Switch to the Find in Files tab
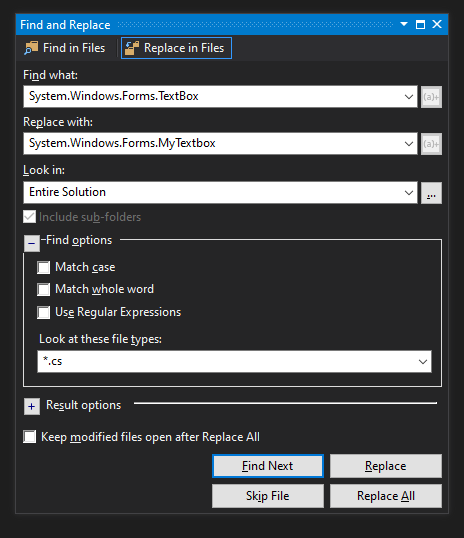The height and width of the screenshot is (538, 464). pos(65,48)
